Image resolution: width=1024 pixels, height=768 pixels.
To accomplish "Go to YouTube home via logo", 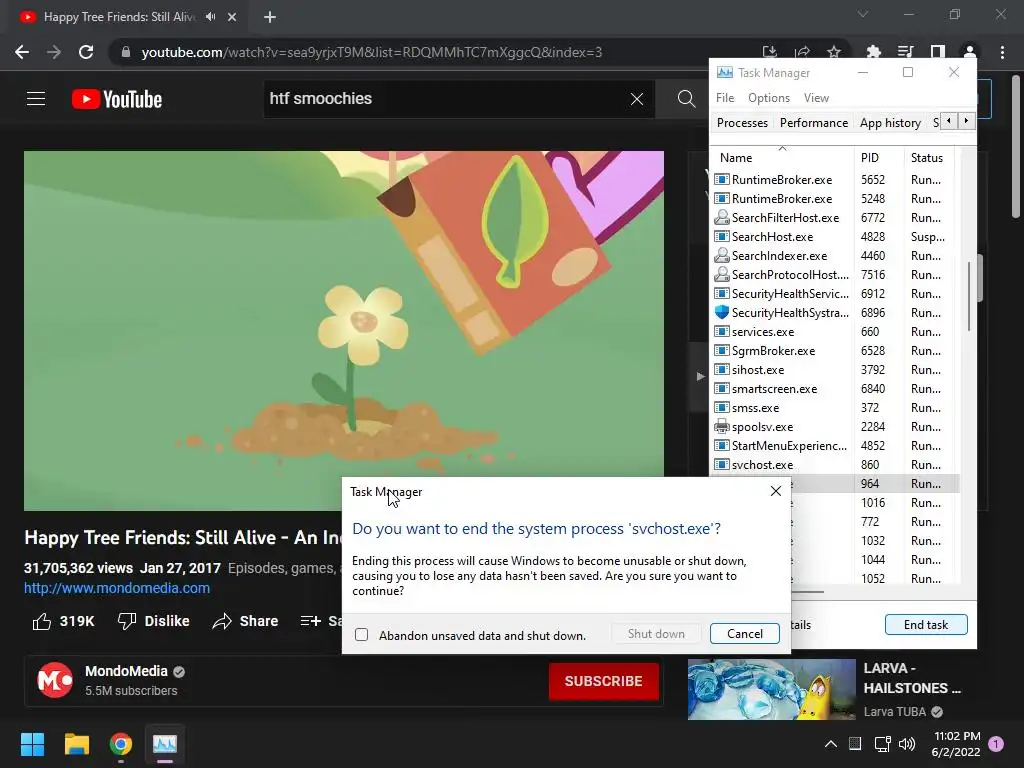I will 117,99.
